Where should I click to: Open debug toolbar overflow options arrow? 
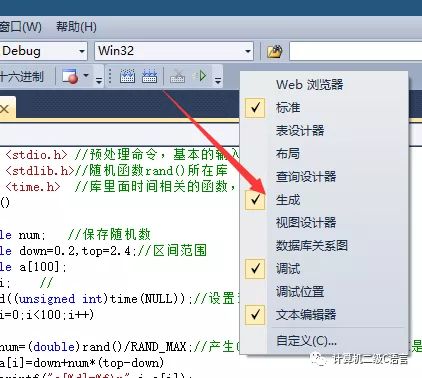(99, 80)
